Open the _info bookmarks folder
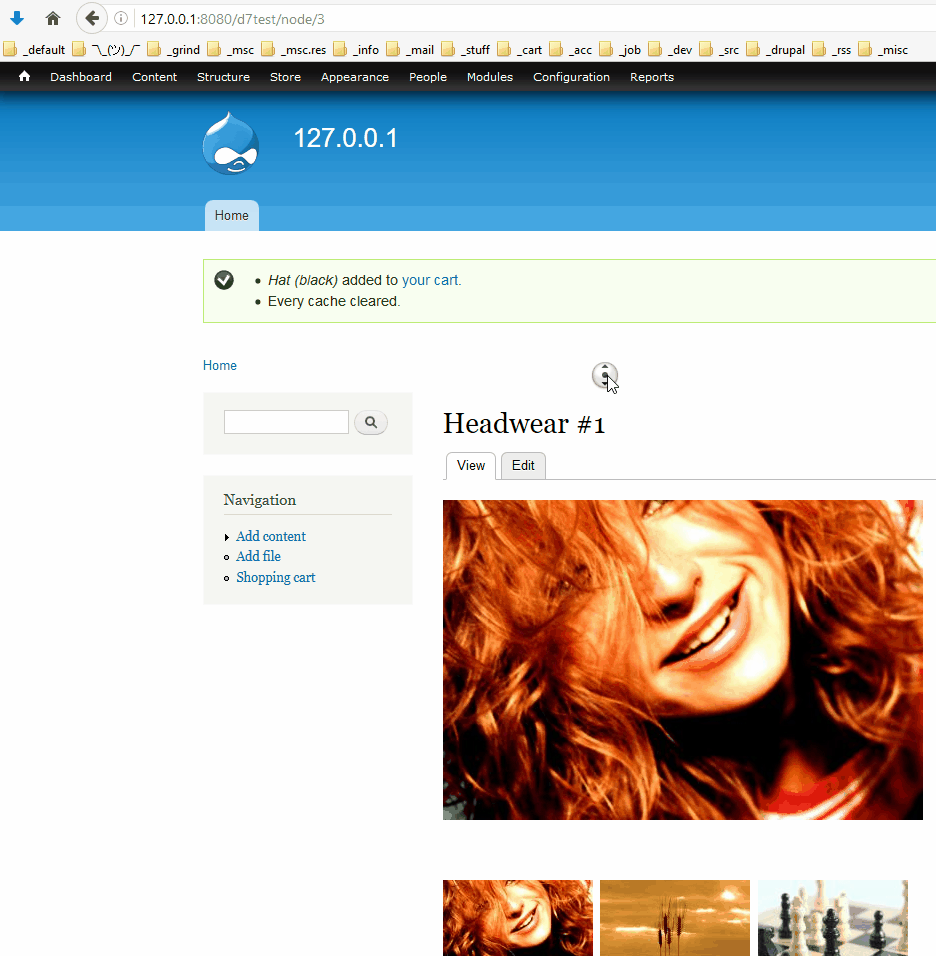Screen dimensions: 936x956 click(x=356, y=50)
